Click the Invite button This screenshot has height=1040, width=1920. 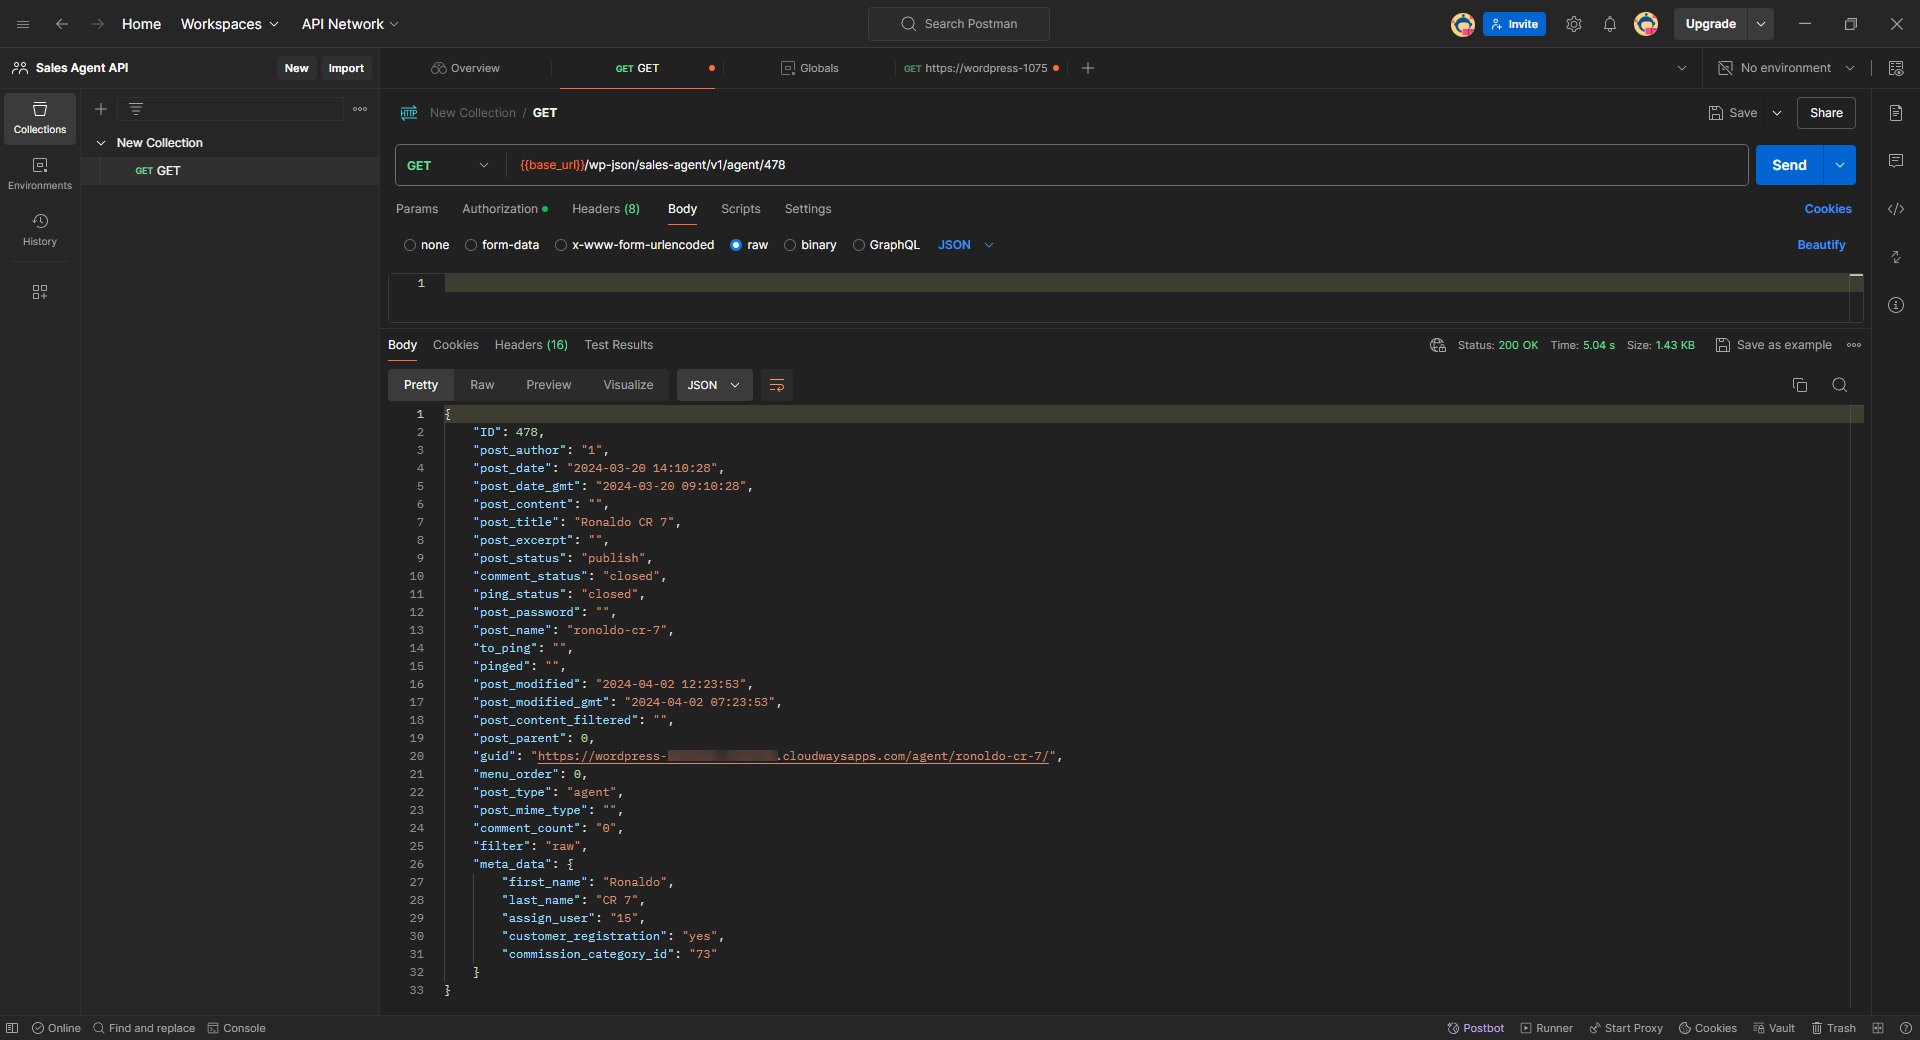(1515, 24)
